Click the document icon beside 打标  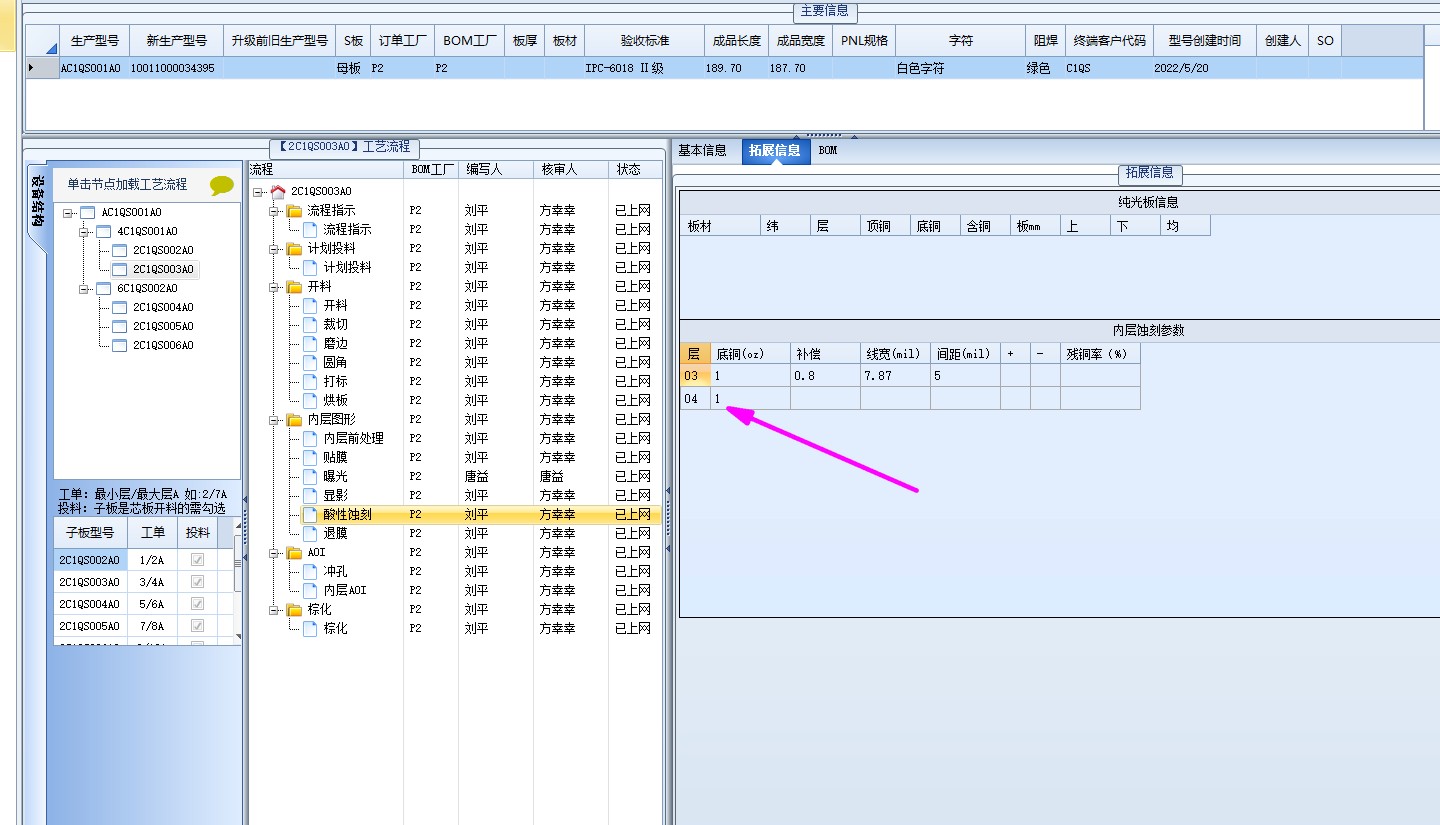pos(310,381)
